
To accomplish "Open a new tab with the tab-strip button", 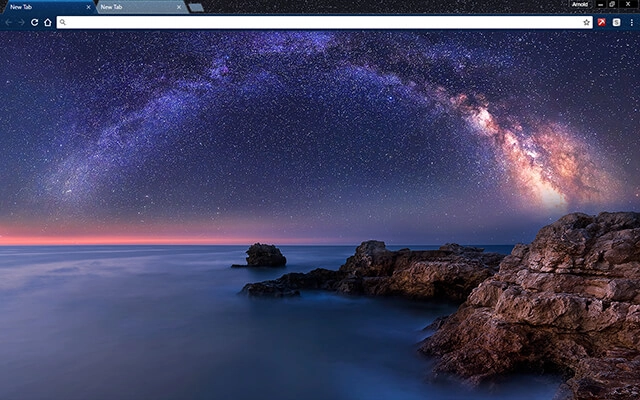I will 196,7.
